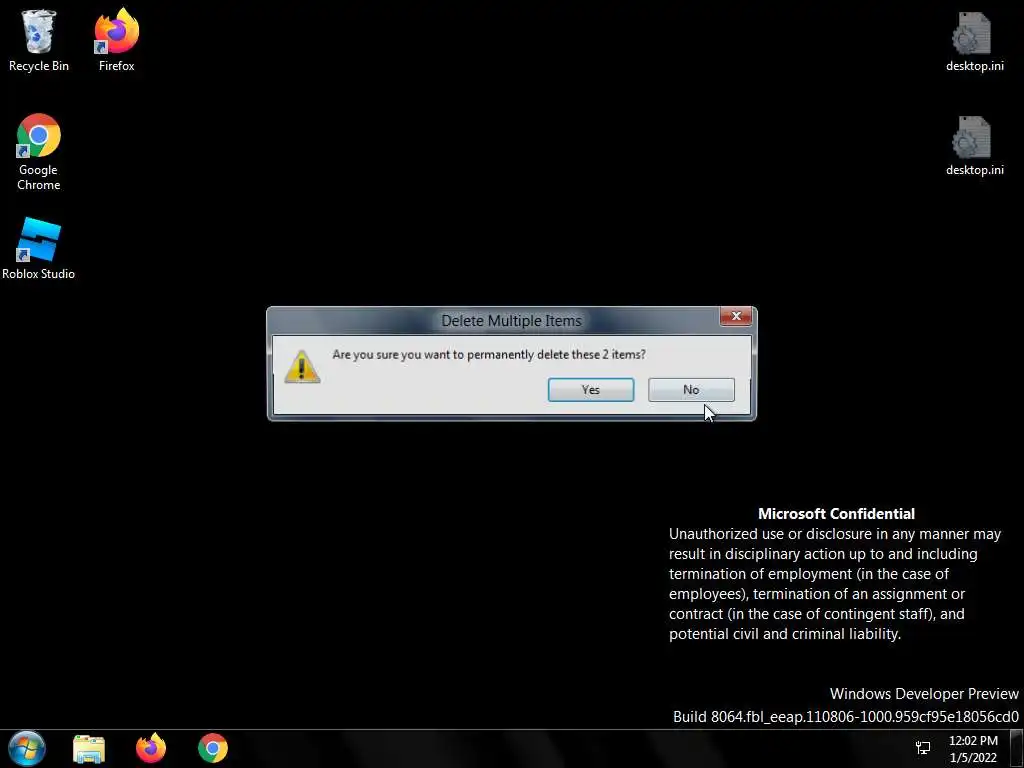Select the Recycle Bin desktop icon
Viewport: 1024px width, 768px height.
(39, 40)
